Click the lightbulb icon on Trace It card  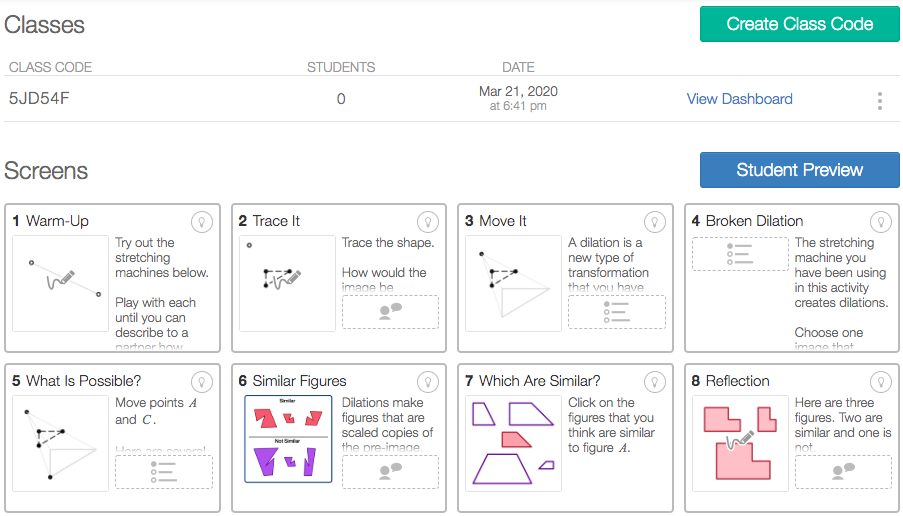[428, 222]
